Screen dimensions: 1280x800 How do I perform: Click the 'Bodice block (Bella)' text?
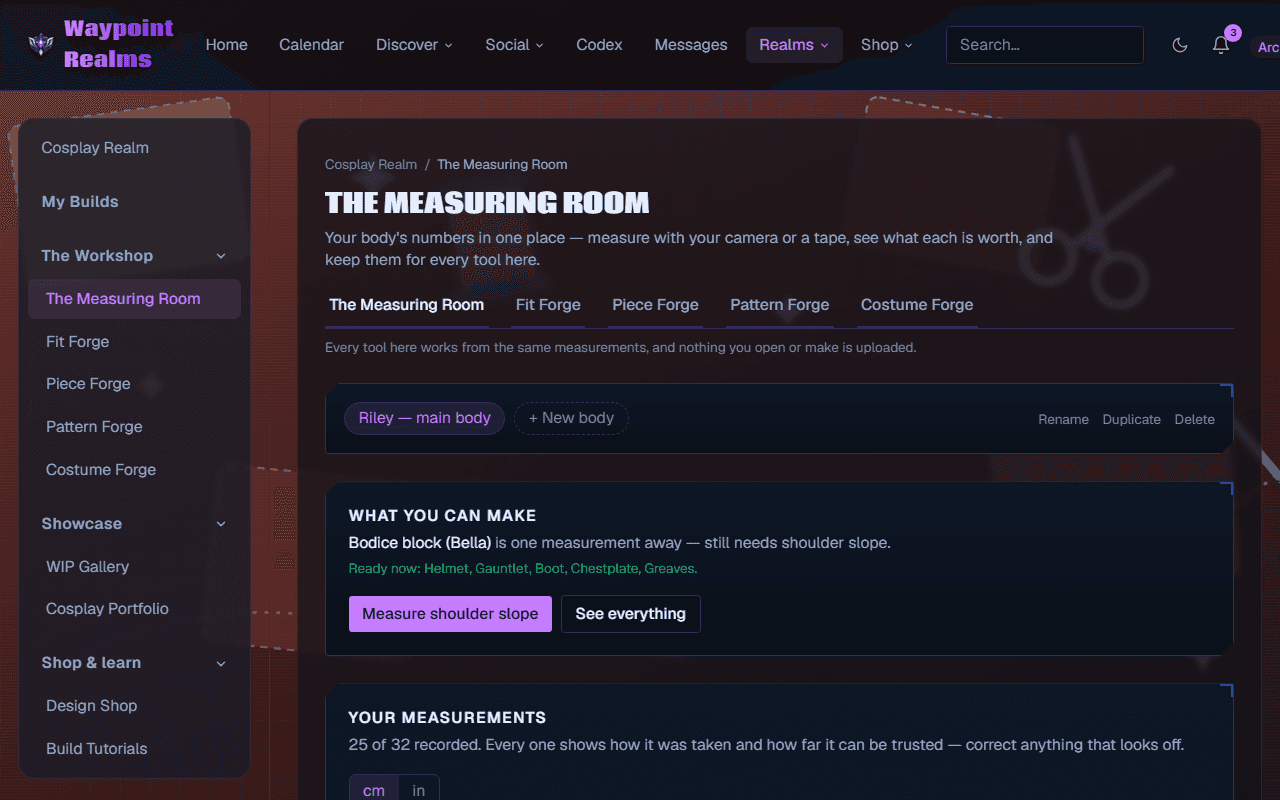click(420, 543)
